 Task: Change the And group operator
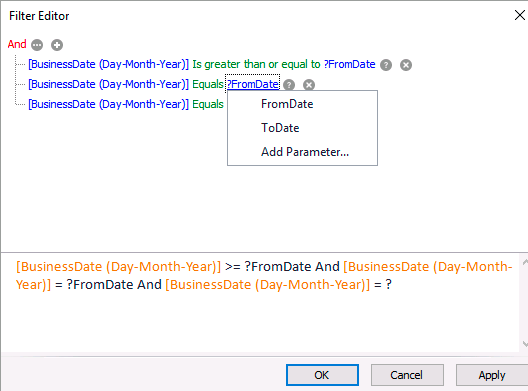point(17,44)
